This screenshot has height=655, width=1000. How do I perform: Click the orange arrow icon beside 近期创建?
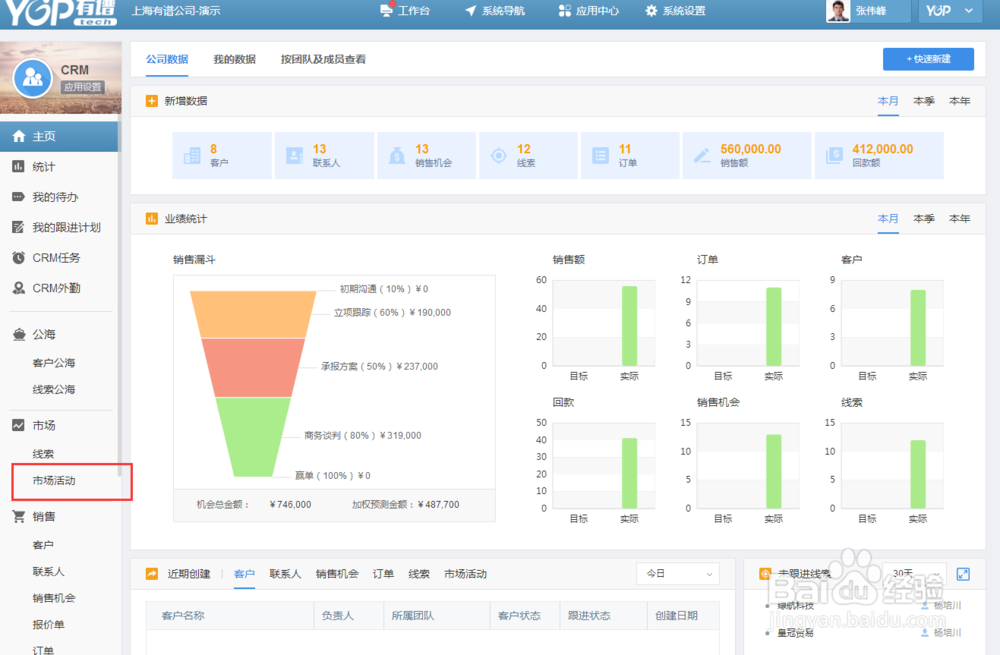[x=152, y=574]
